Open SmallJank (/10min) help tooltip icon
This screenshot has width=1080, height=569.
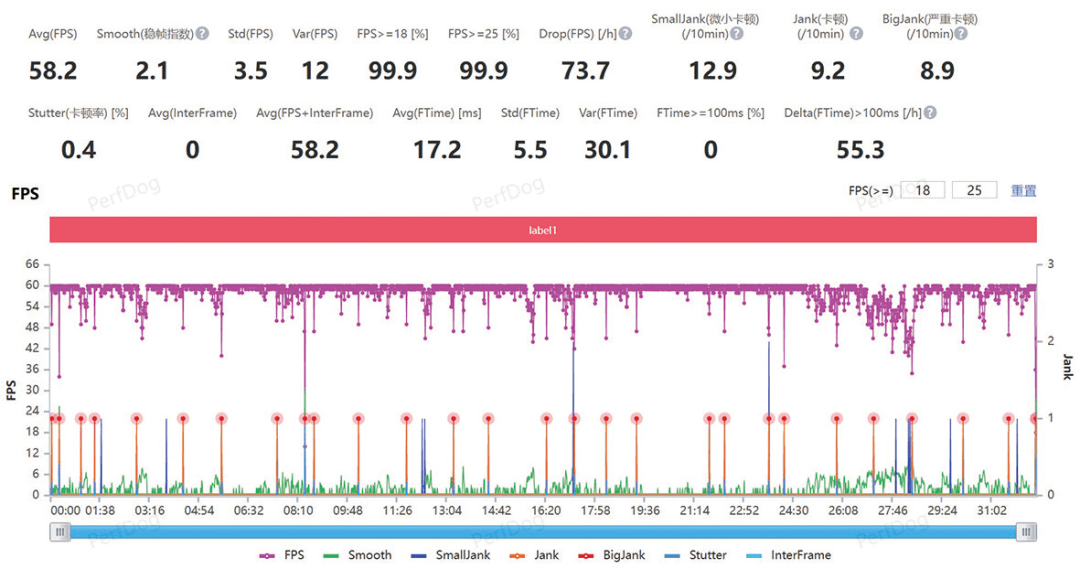[x=737, y=33]
